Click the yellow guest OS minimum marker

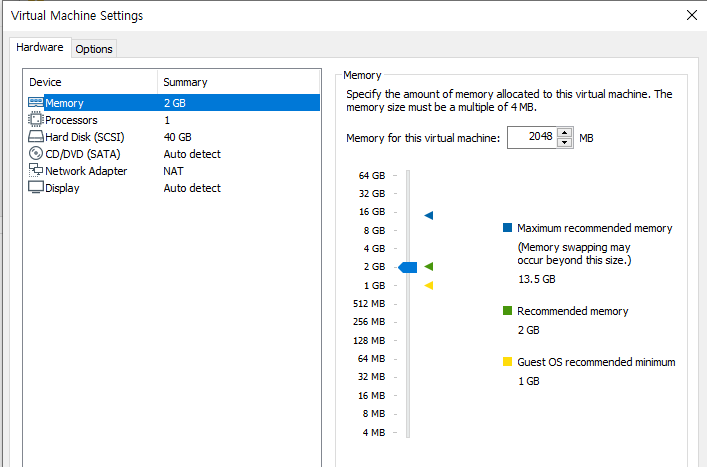[x=429, y=285]
